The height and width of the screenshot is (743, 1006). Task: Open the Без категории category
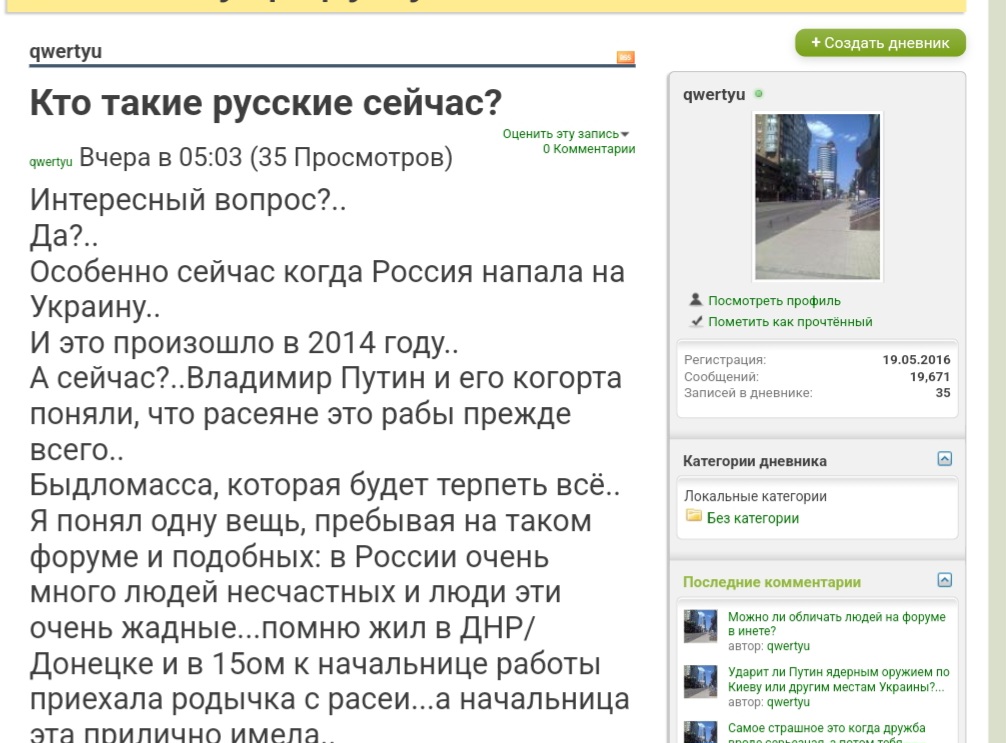[752, 518]
